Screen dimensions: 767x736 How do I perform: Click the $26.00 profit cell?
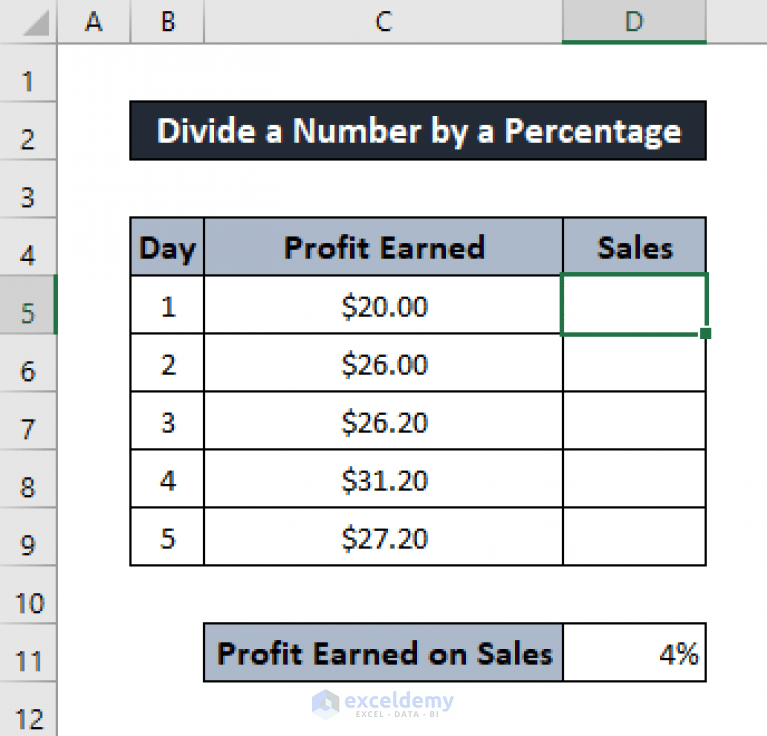point(384,362)
